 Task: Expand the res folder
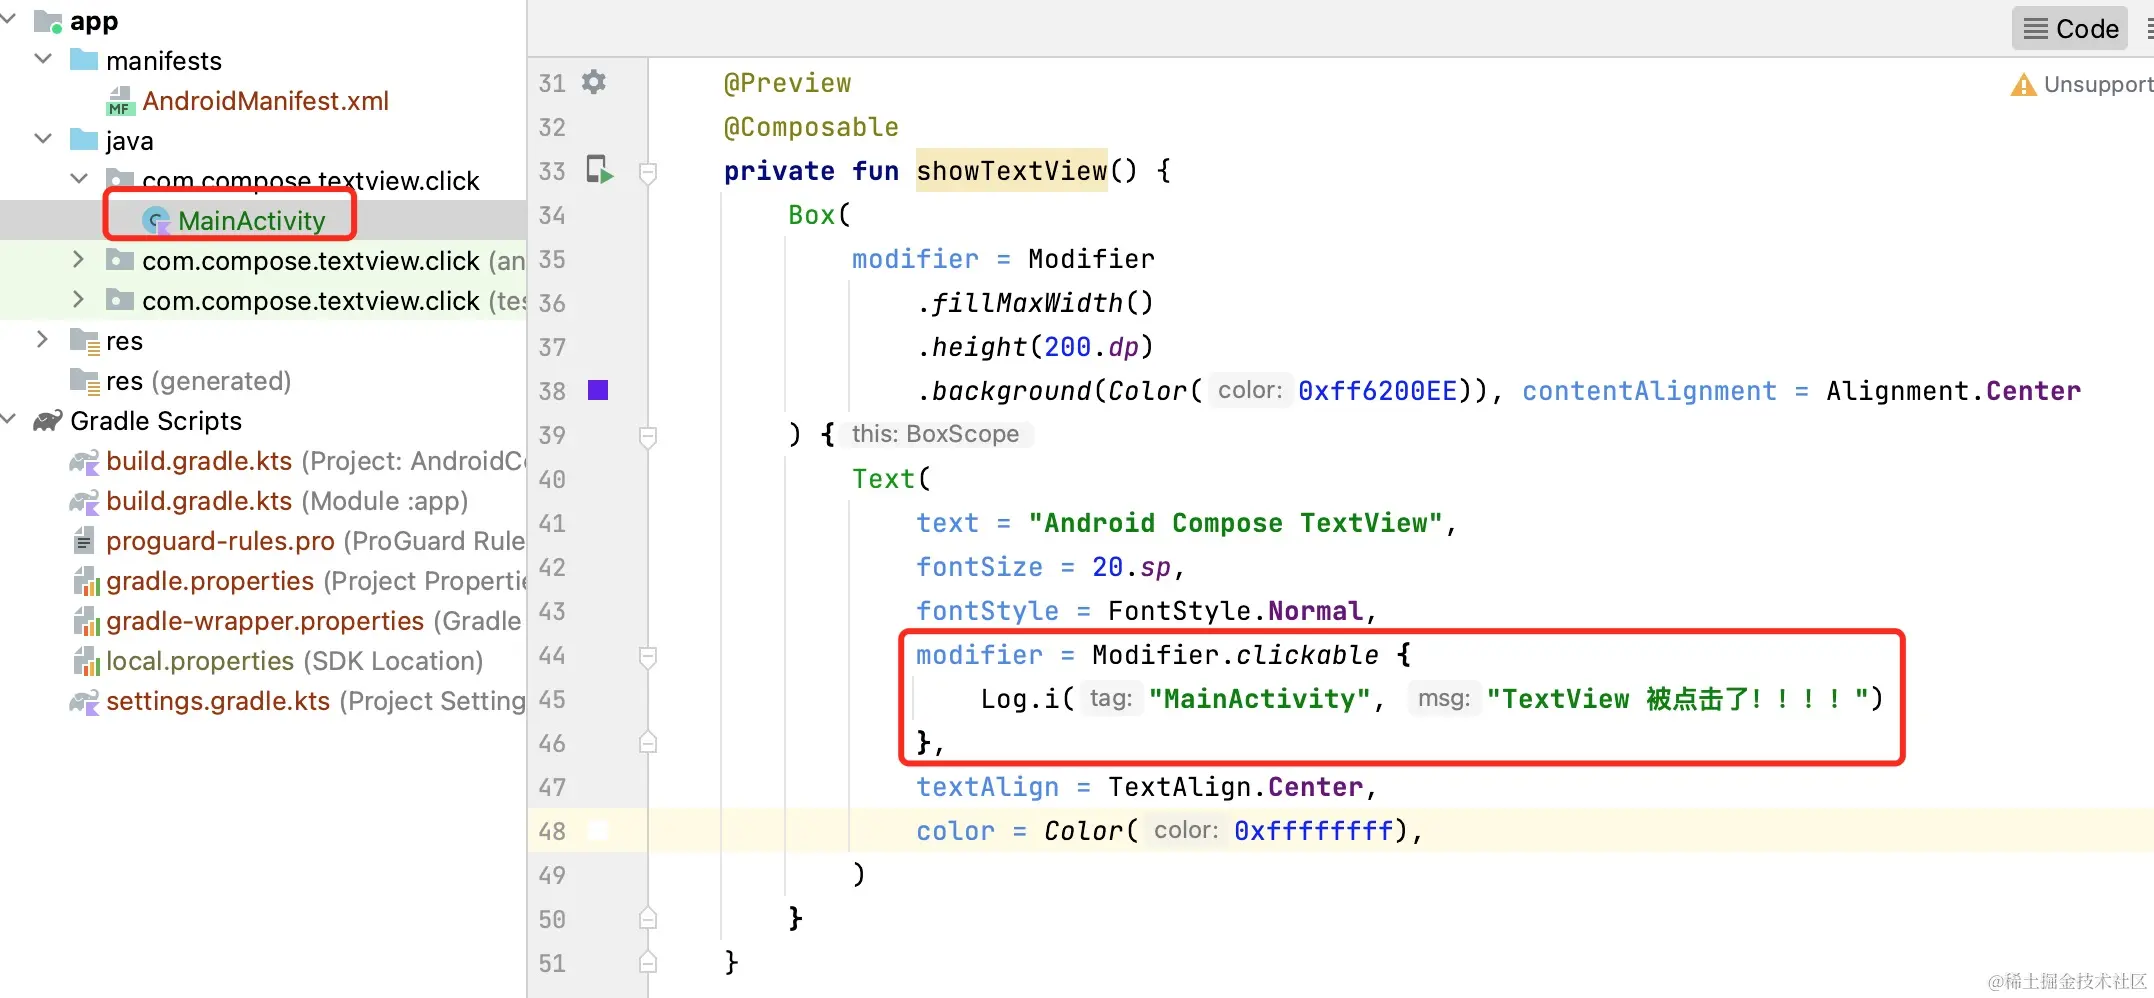click(43, 339)
